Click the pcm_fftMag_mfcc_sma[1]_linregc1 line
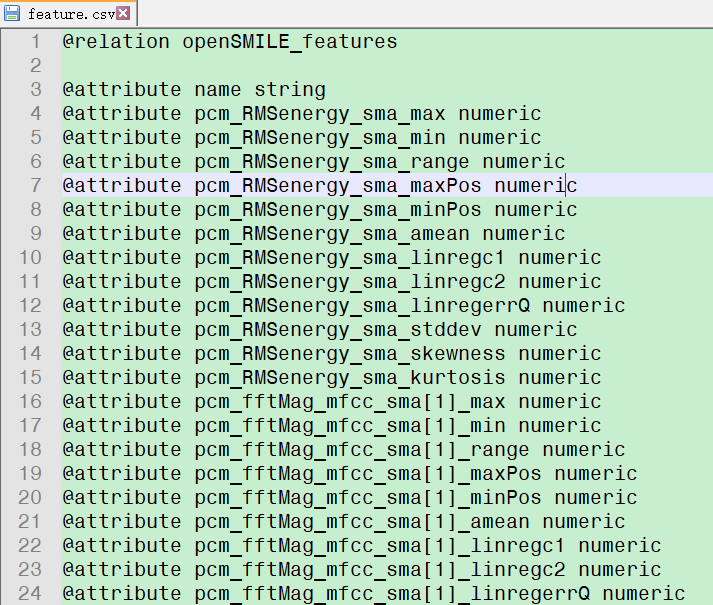Image resolution: width=713 pixels, height=605 pixels. [362, 546]
